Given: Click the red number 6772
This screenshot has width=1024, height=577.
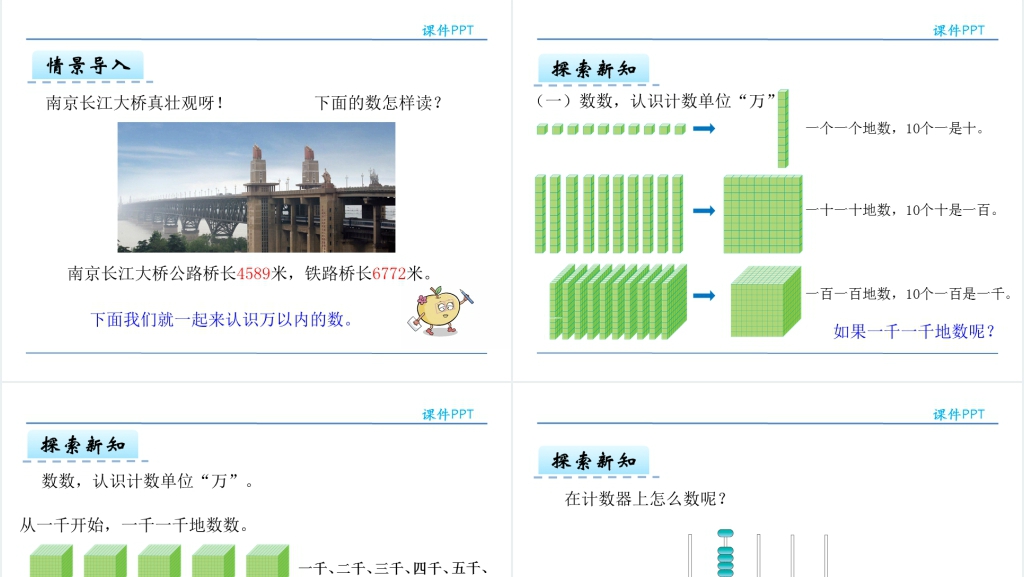Looking at the screenshot, I should (x=389, y=273).
